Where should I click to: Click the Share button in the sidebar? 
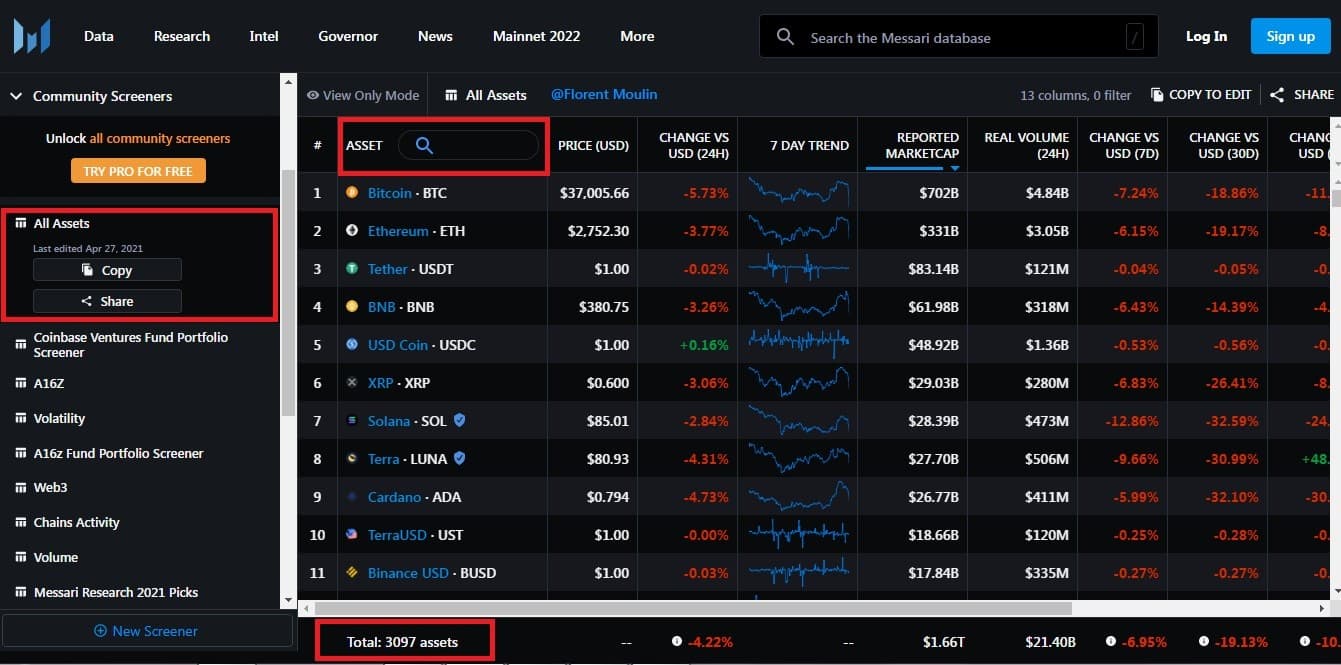click(x=107, y=301)
